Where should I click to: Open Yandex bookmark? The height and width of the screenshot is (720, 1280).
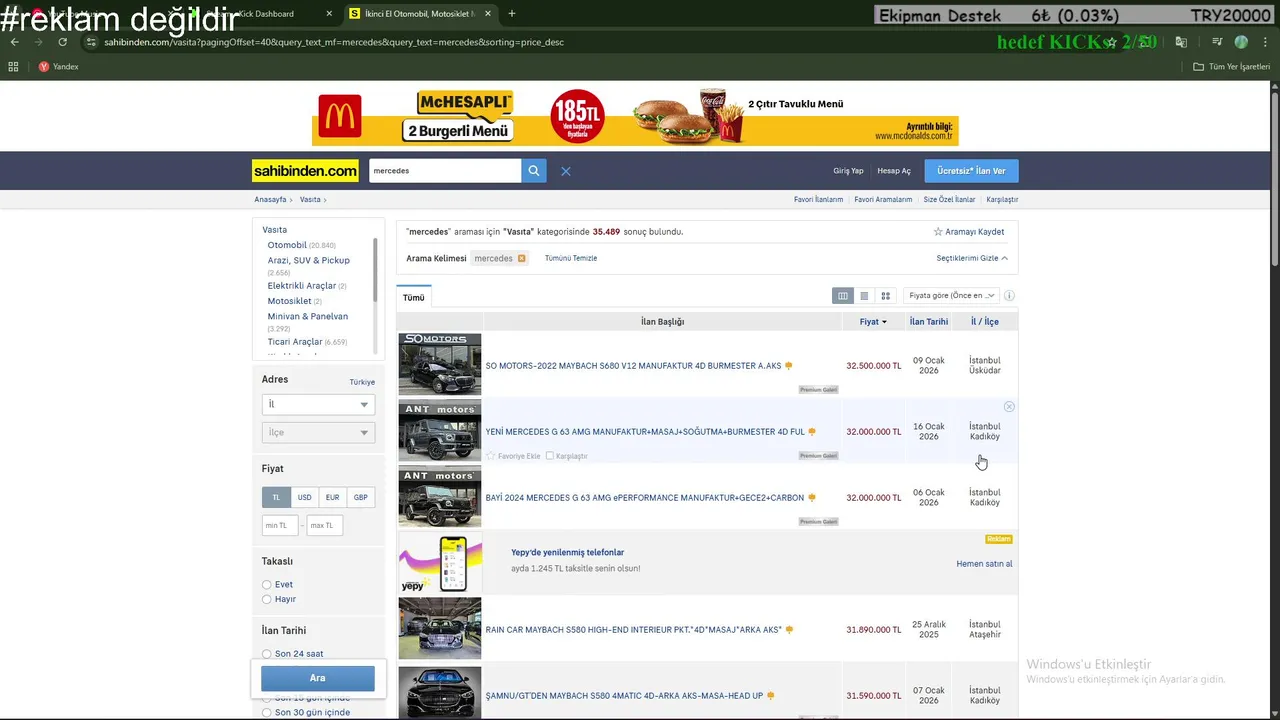[x=58, y=67]
